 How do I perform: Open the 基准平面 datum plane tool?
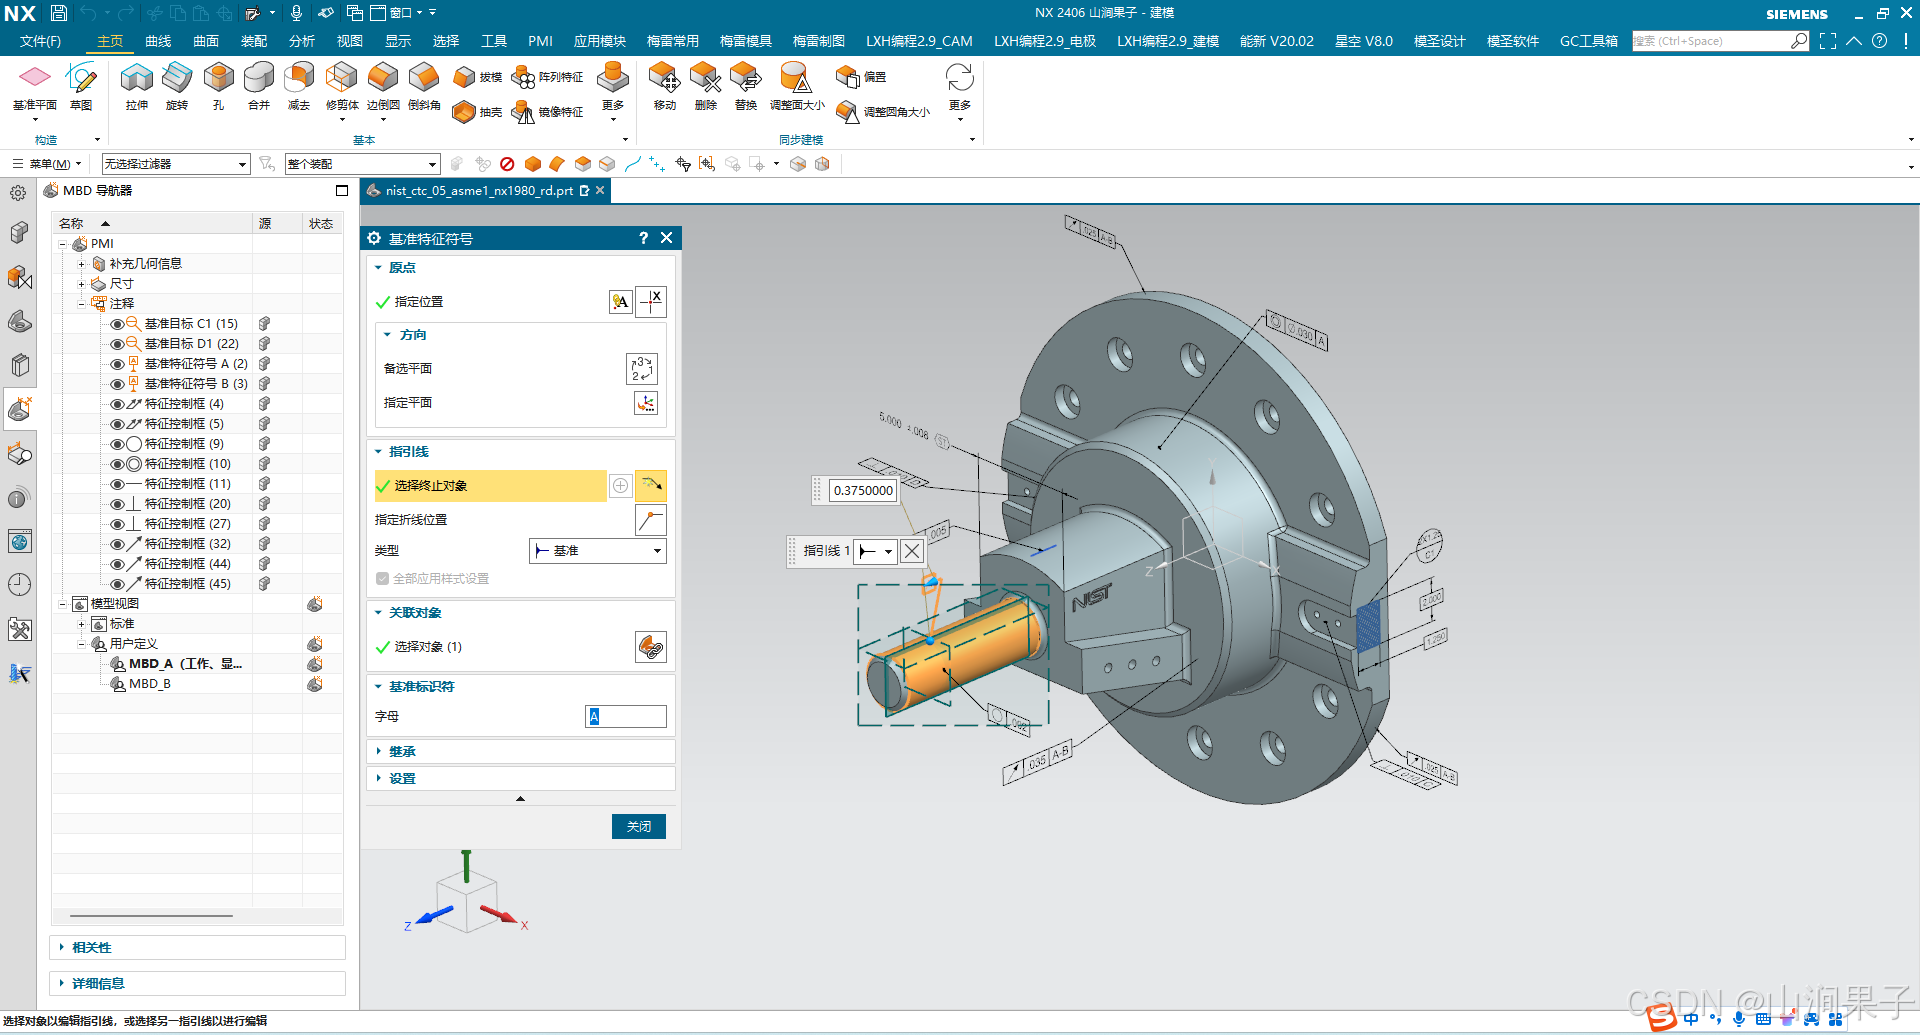[35, 86]
